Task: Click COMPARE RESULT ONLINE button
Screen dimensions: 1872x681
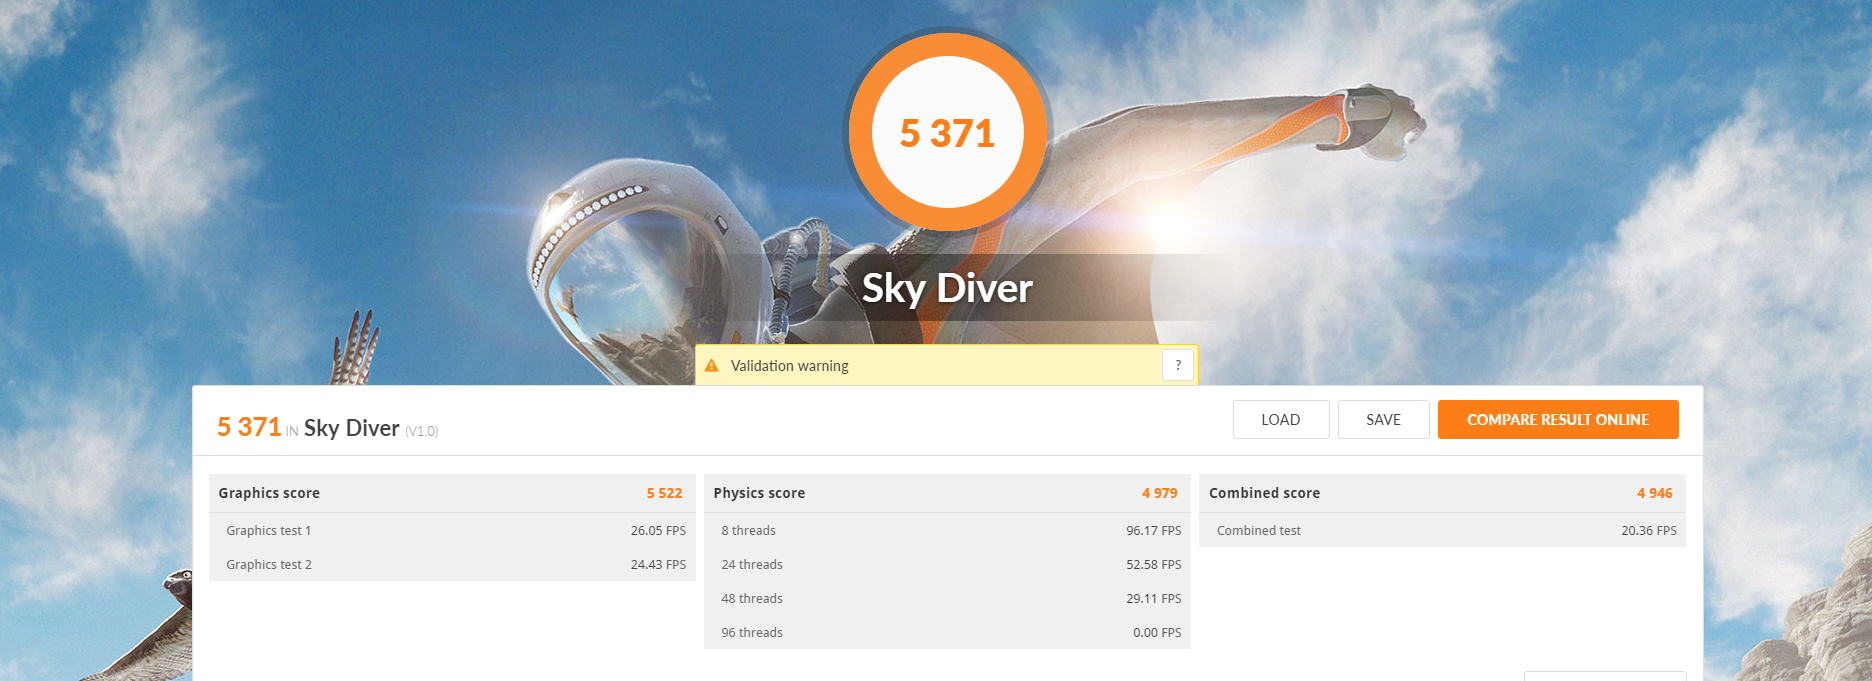Action: pyautogui.click(x=1558, y=420)
